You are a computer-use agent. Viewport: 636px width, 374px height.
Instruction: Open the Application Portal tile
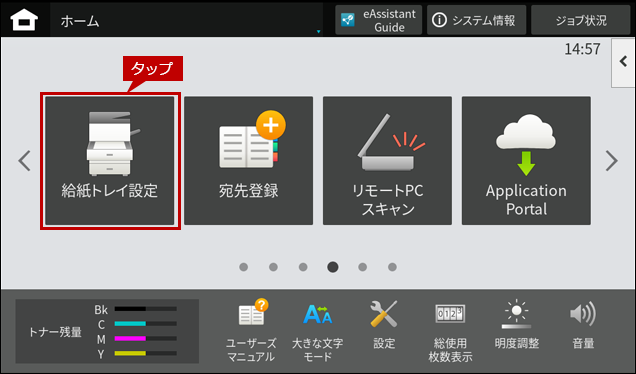tap(526, 161)
